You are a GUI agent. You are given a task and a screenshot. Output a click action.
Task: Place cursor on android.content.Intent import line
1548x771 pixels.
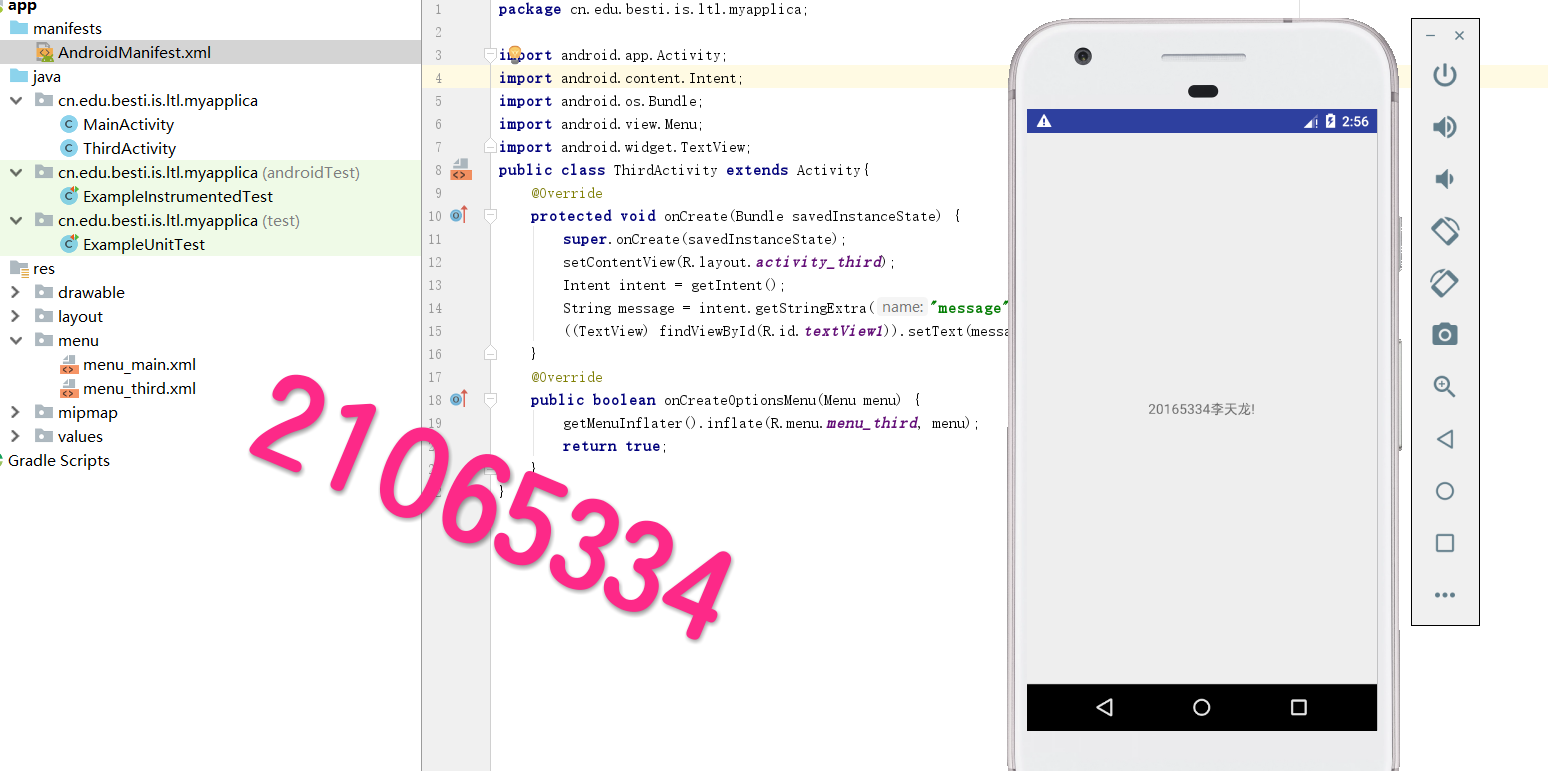tap(621, 78)
